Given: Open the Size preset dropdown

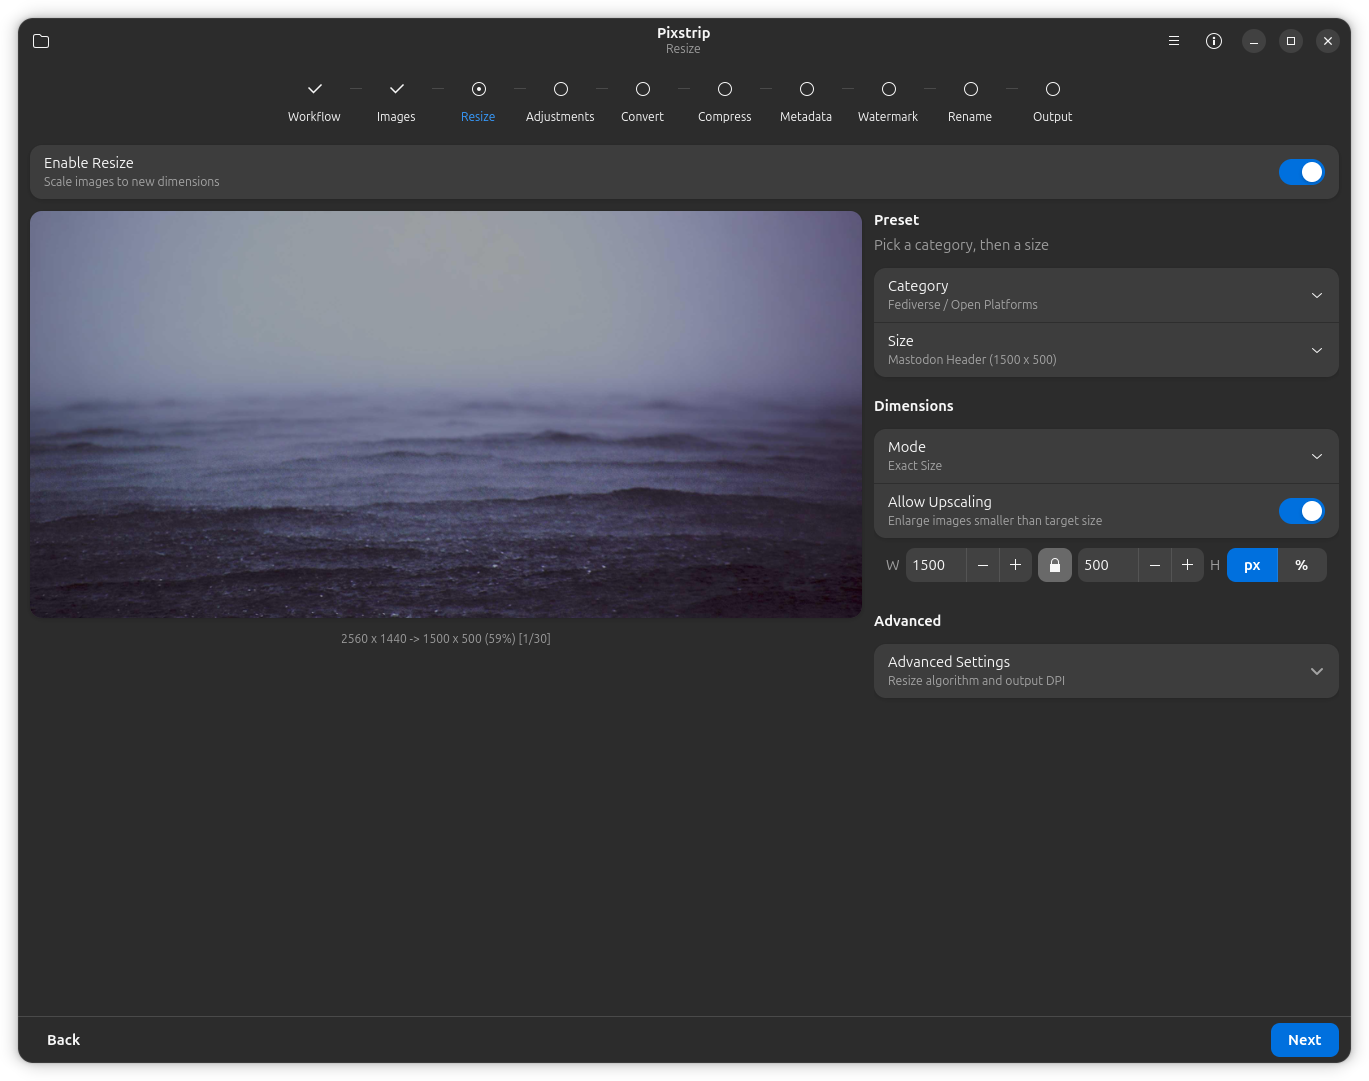Looking at the screenshot, I should click(x=1105, y=349).
